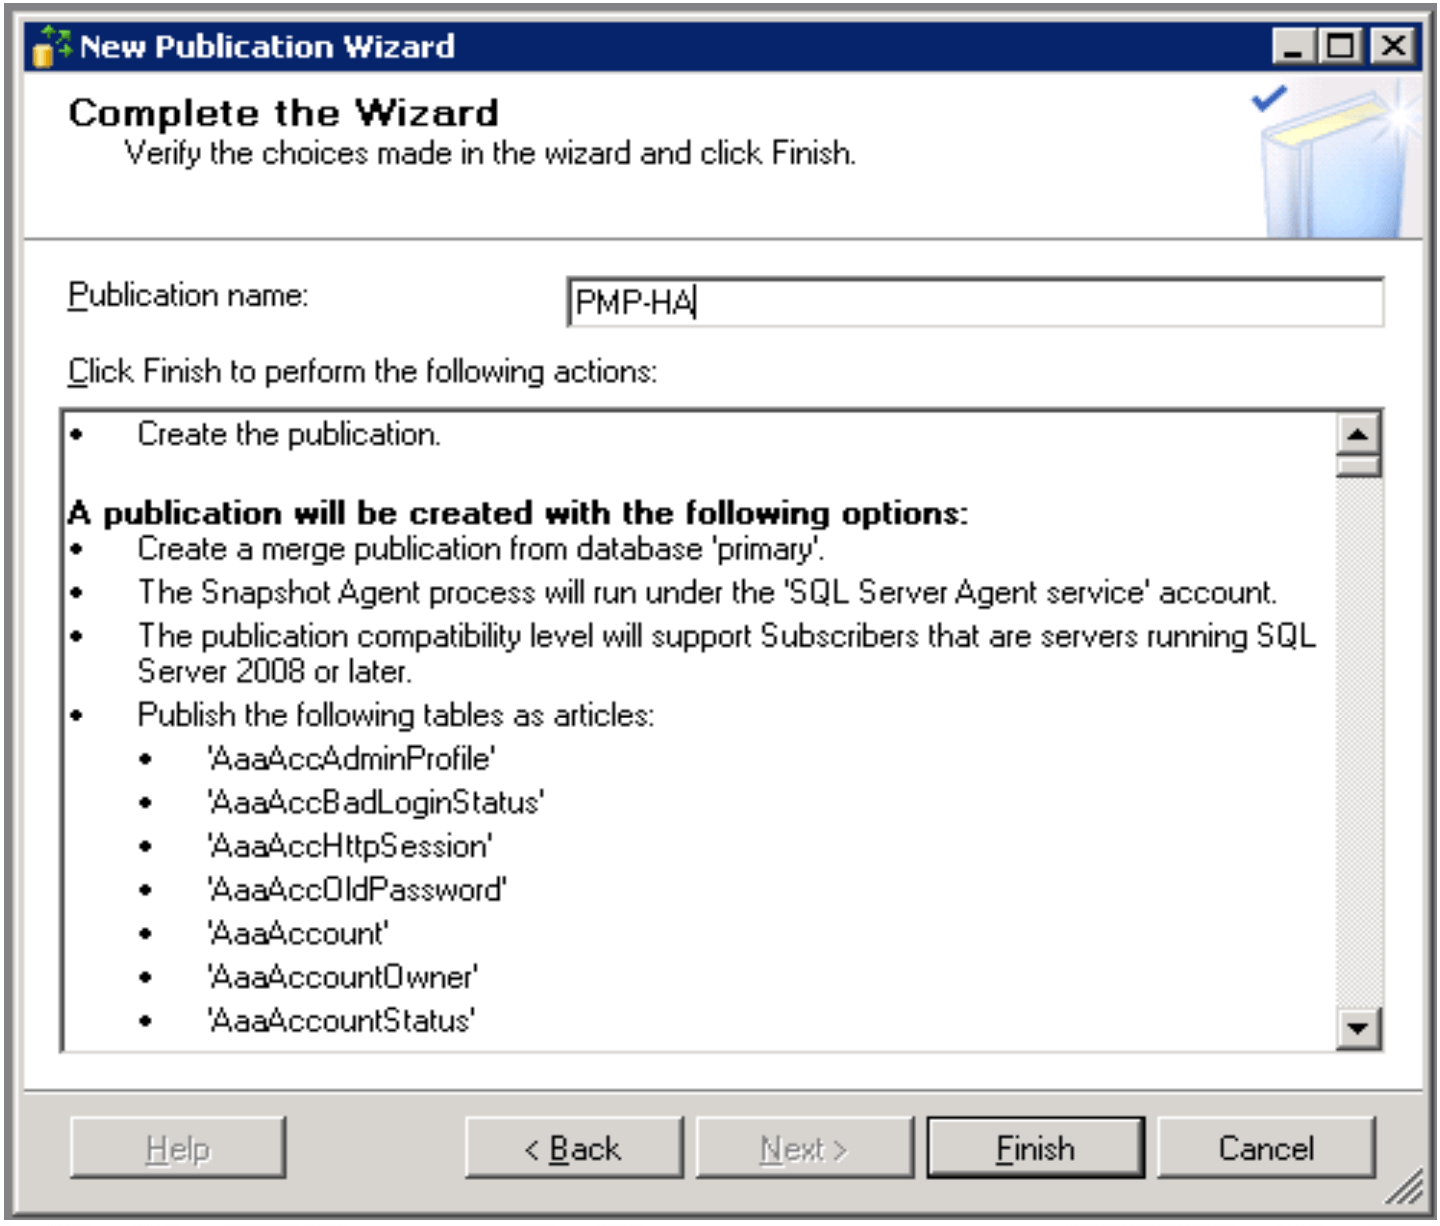This screenshot has width=1440, height=1226.
Task: Click the wizard book graphic in header
Action: click(1332, 160)
